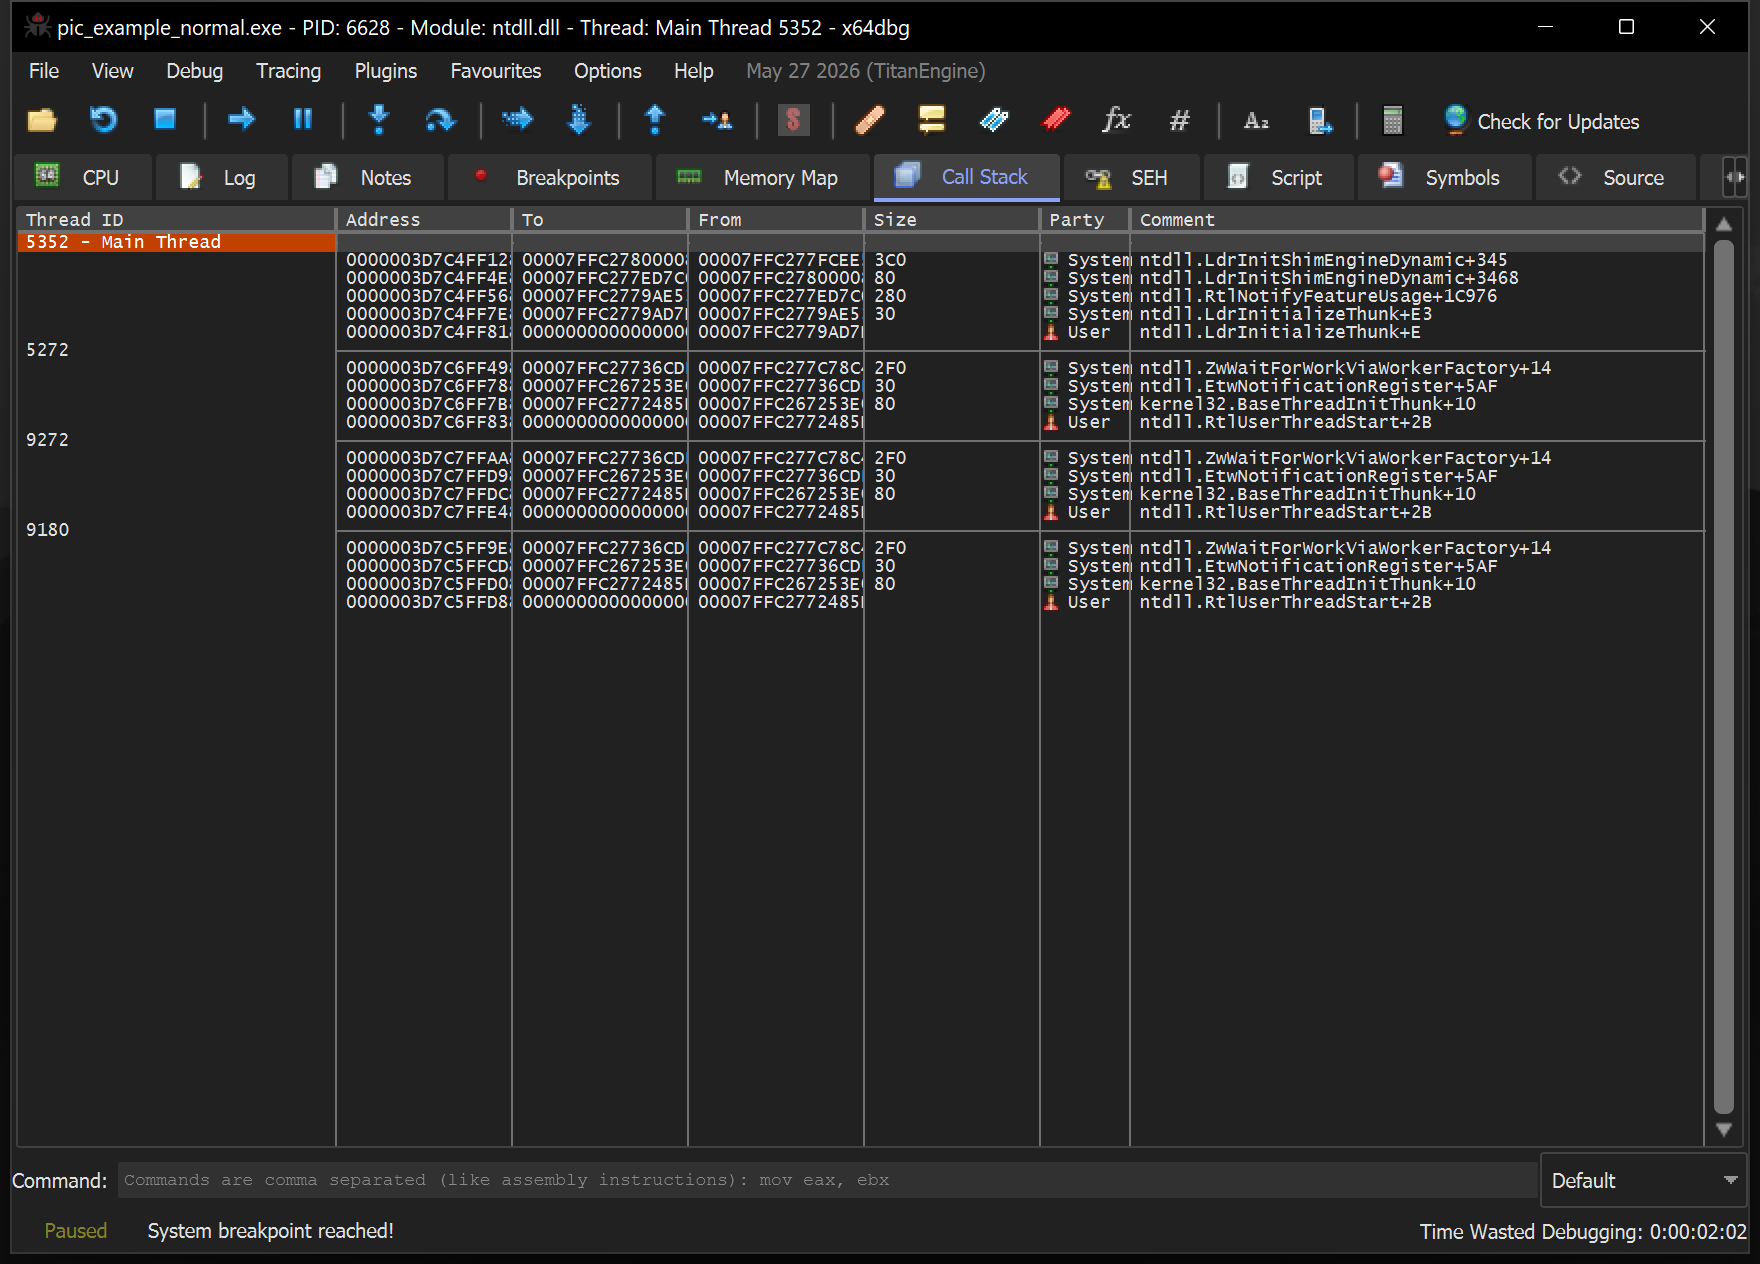The height and width of the screenshot is (1264, 1760).
Task: Select ntdll.LdrInitShimEngineDynamic+345 row
Action: [1322, 260]
